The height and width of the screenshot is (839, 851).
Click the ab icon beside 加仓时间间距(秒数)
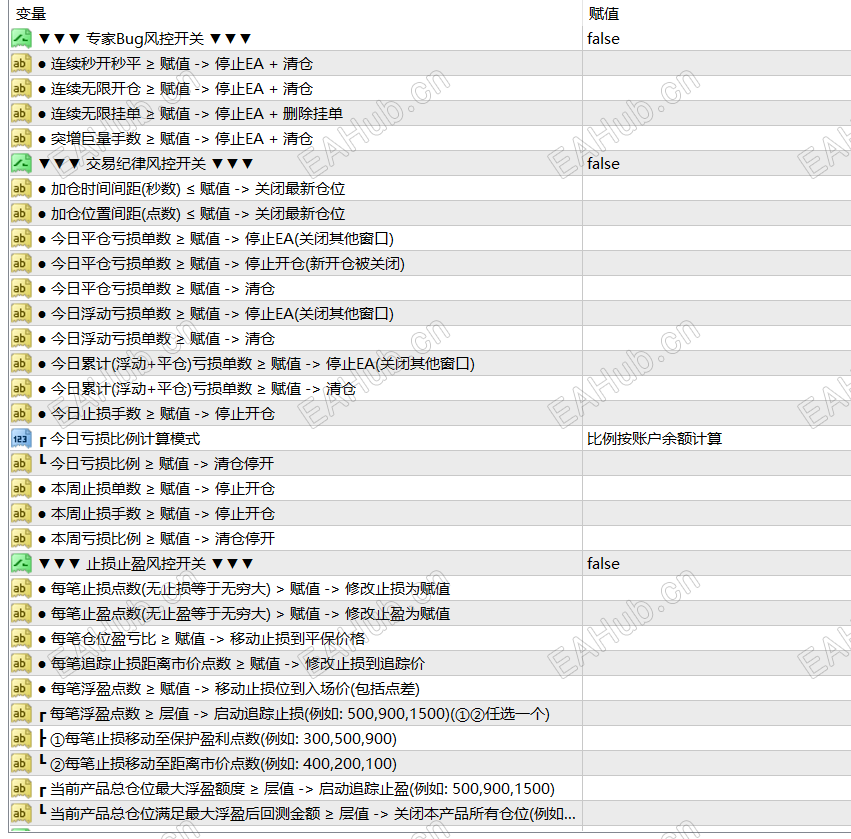click(21, 188)
